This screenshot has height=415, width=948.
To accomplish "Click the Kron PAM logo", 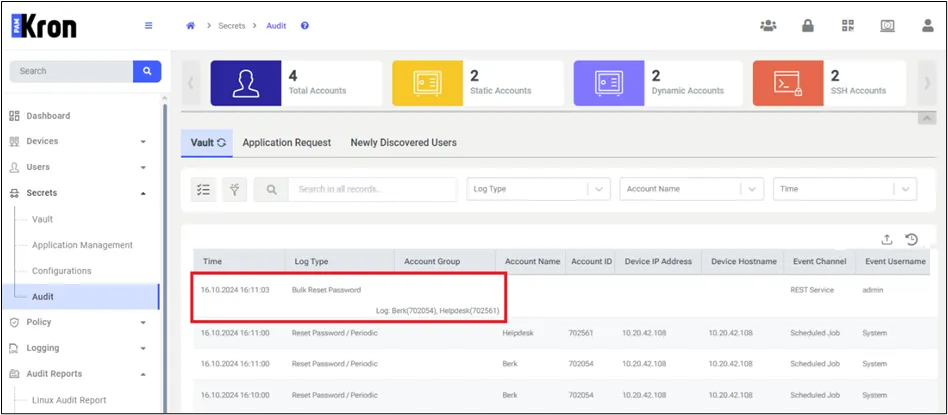I will pyautogui.click(x=44, y=27).
